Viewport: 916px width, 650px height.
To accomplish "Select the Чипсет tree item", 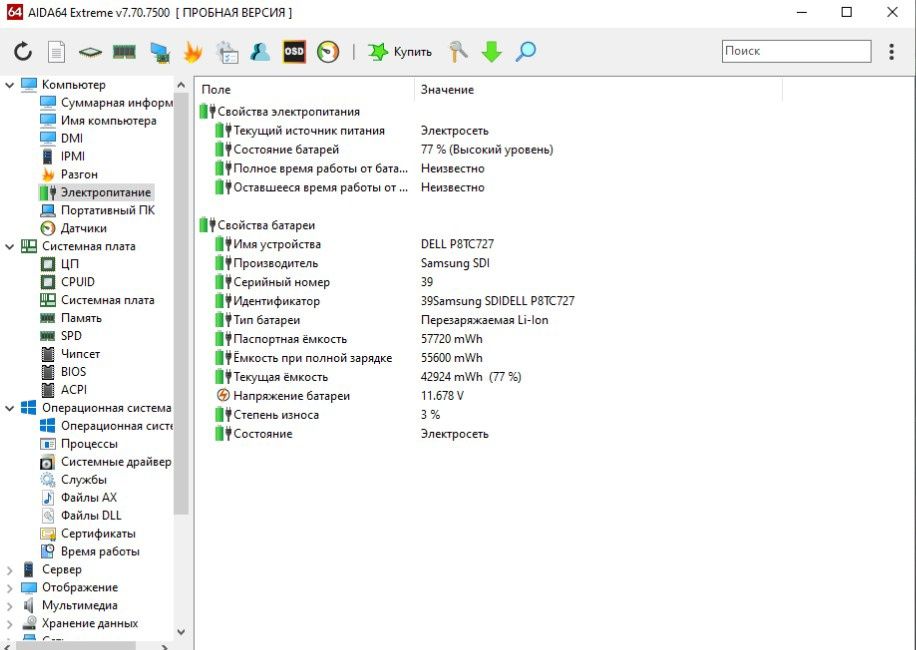I will [x=70, y=354].
